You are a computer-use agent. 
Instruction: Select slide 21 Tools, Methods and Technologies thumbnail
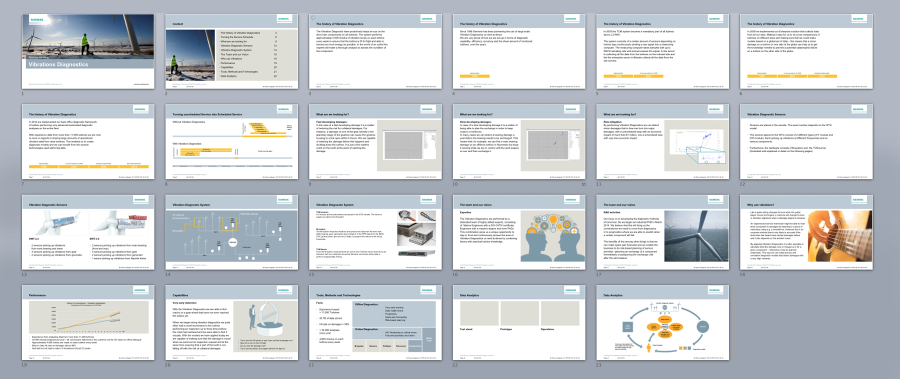coord(375,323)
